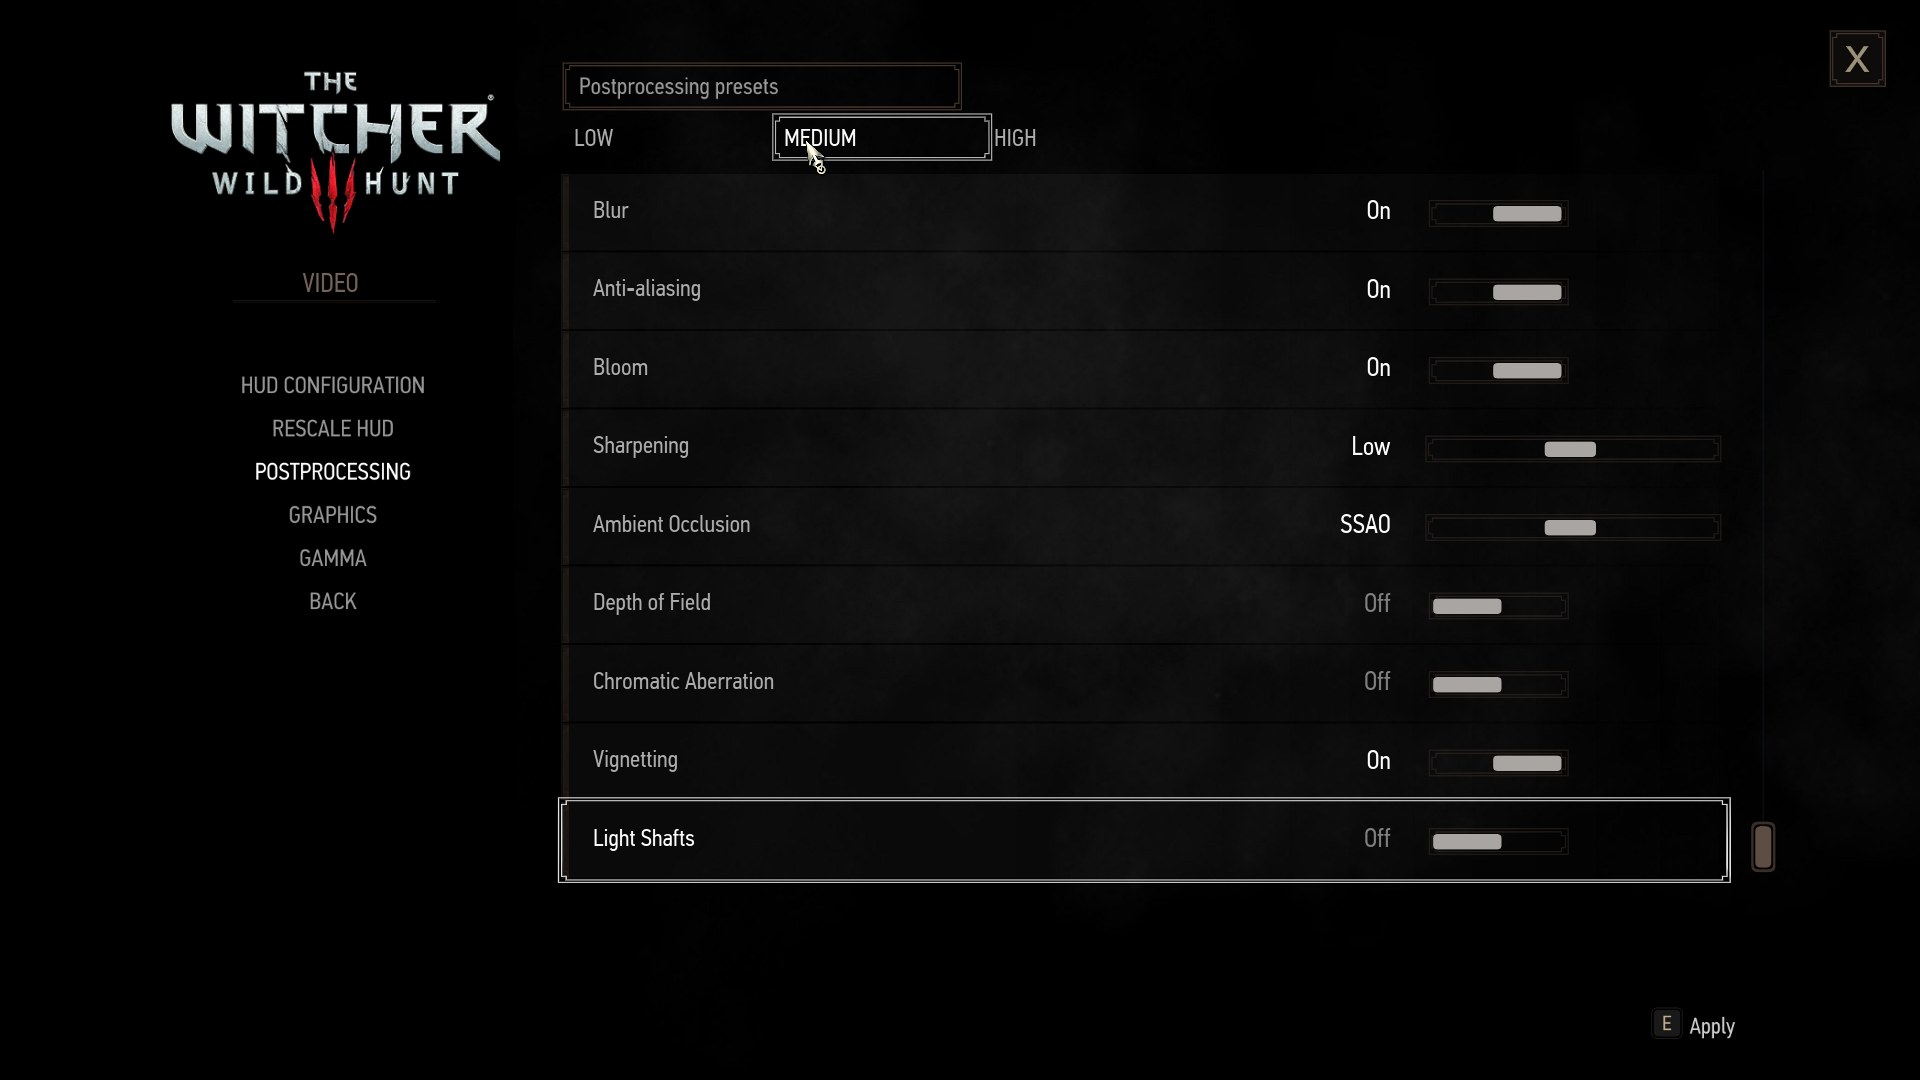The width and height of the screenshot is (1920, 1080).
Task: Click the Postprocessing presets dropdown
Action: 761,84
